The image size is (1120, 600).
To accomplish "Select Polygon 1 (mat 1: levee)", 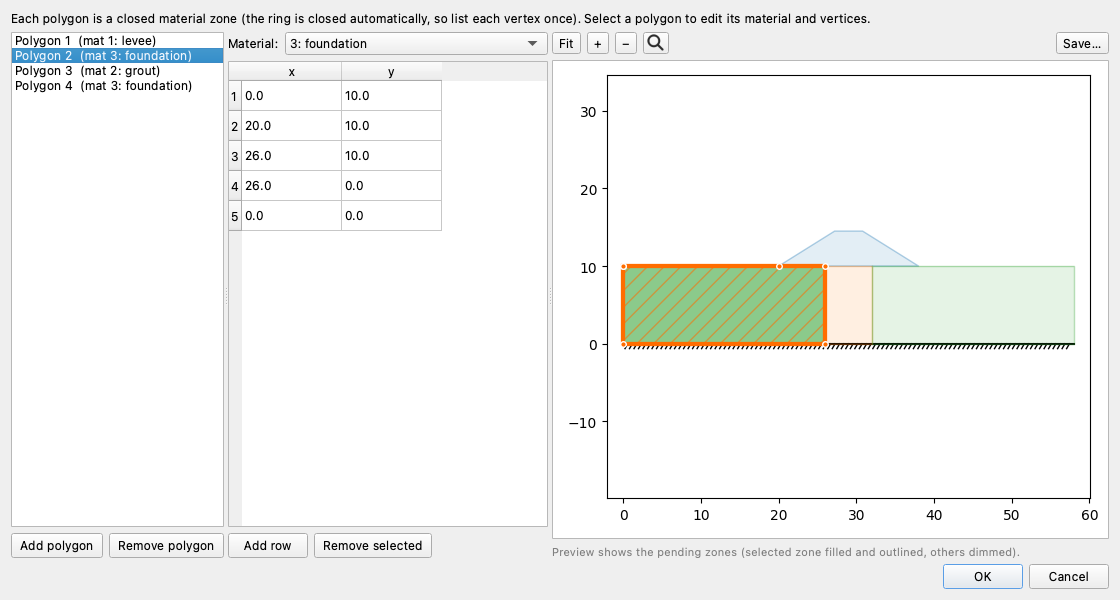I will (x=117, y=41).
